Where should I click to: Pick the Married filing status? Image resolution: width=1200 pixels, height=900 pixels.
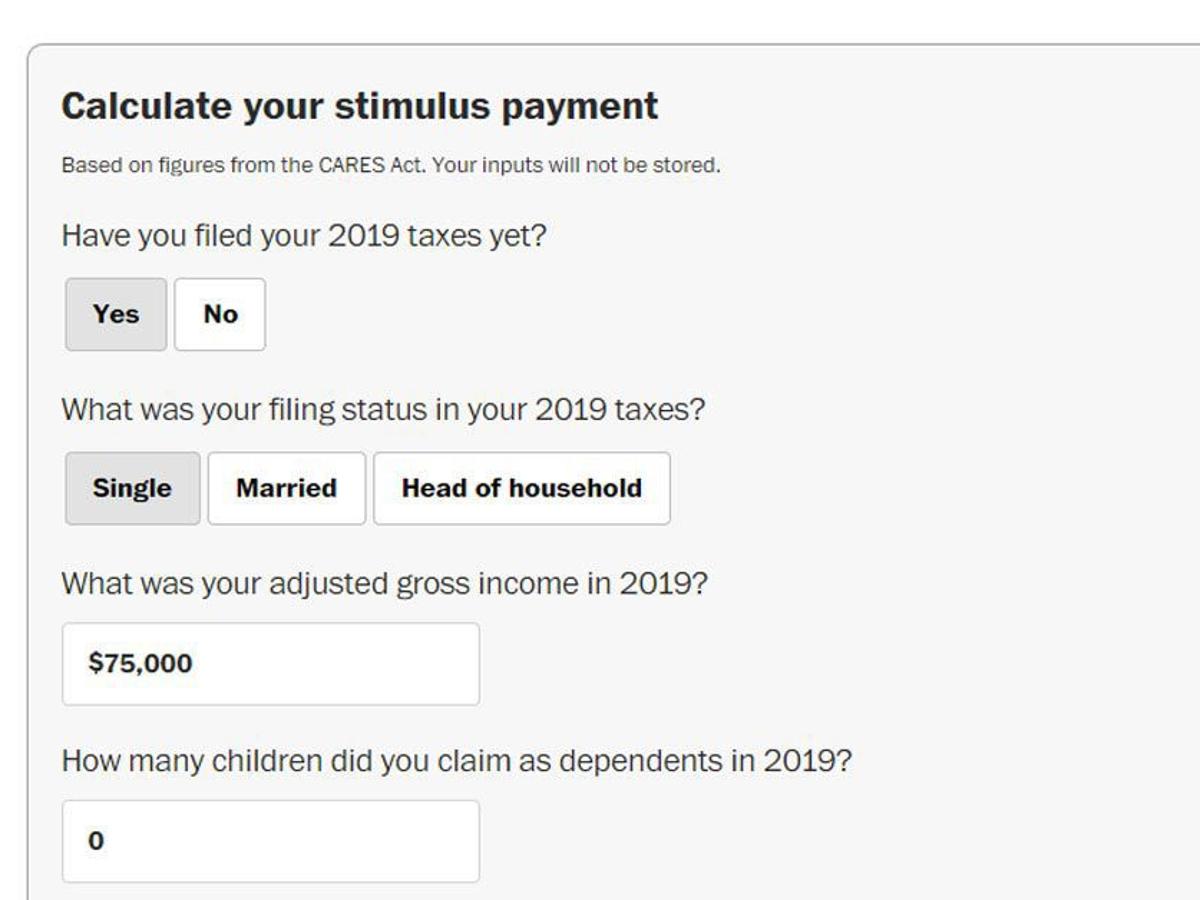pos(286,488)
